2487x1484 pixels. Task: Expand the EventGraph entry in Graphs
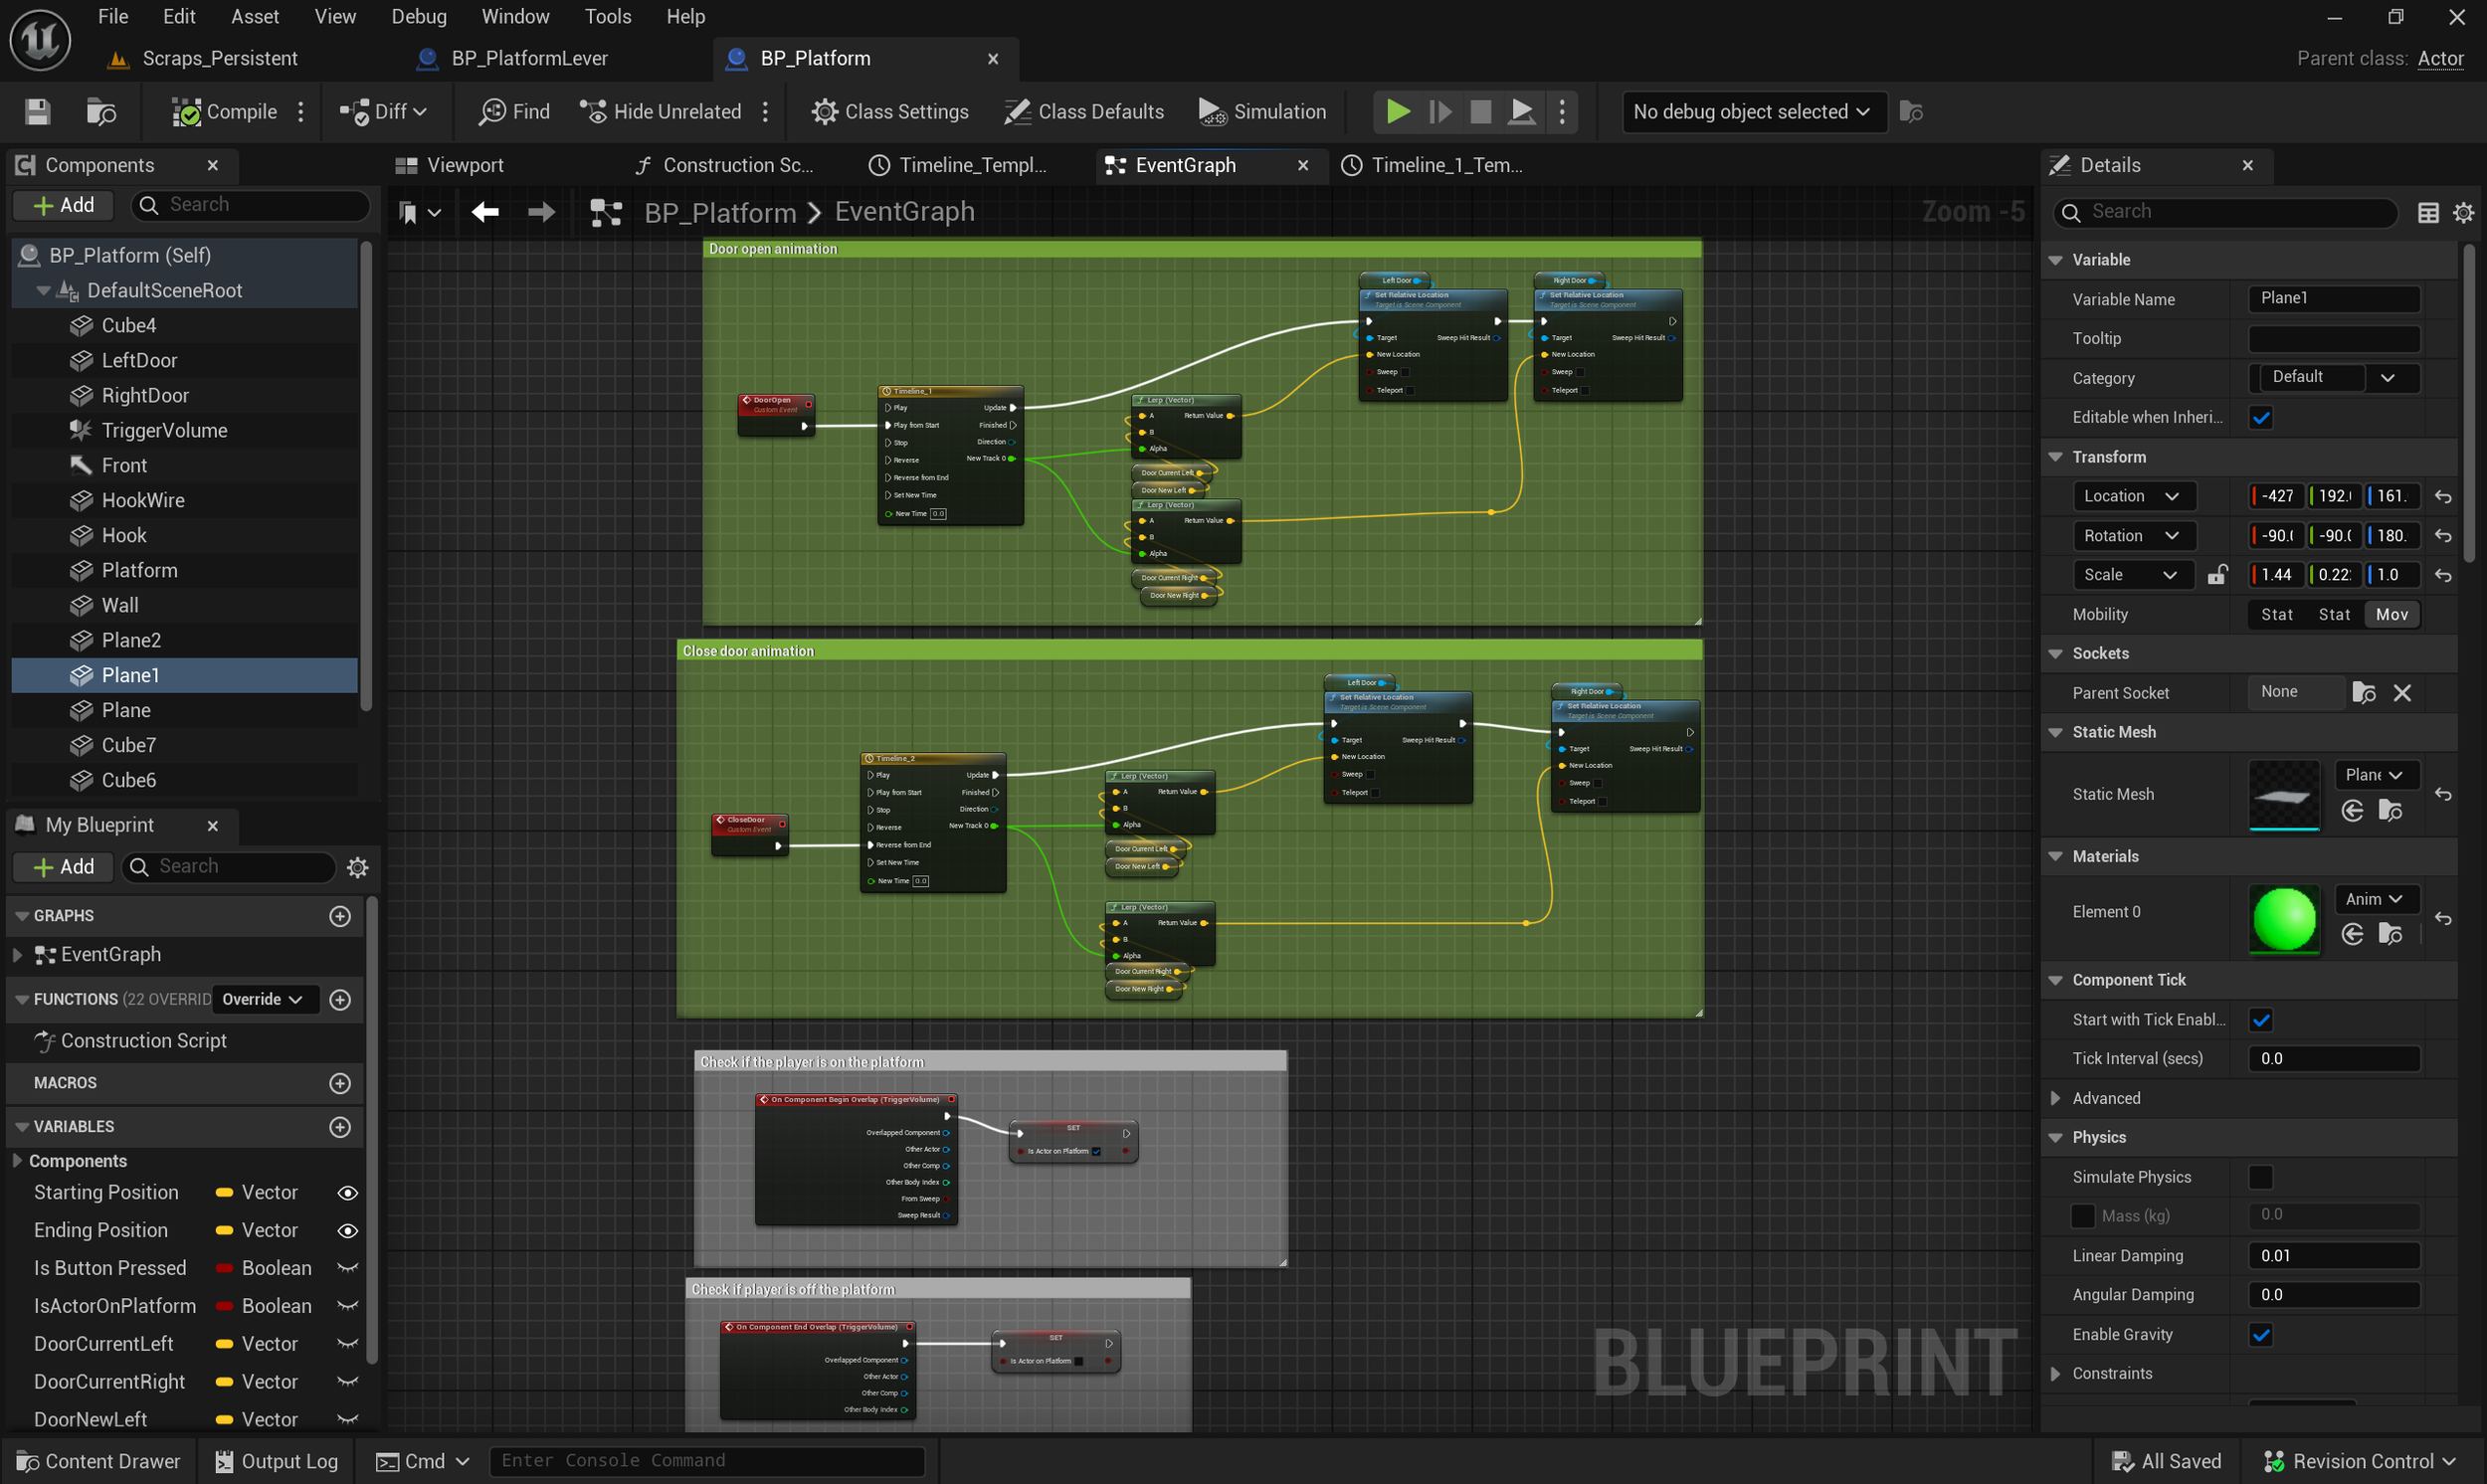[x=17, y=955]
